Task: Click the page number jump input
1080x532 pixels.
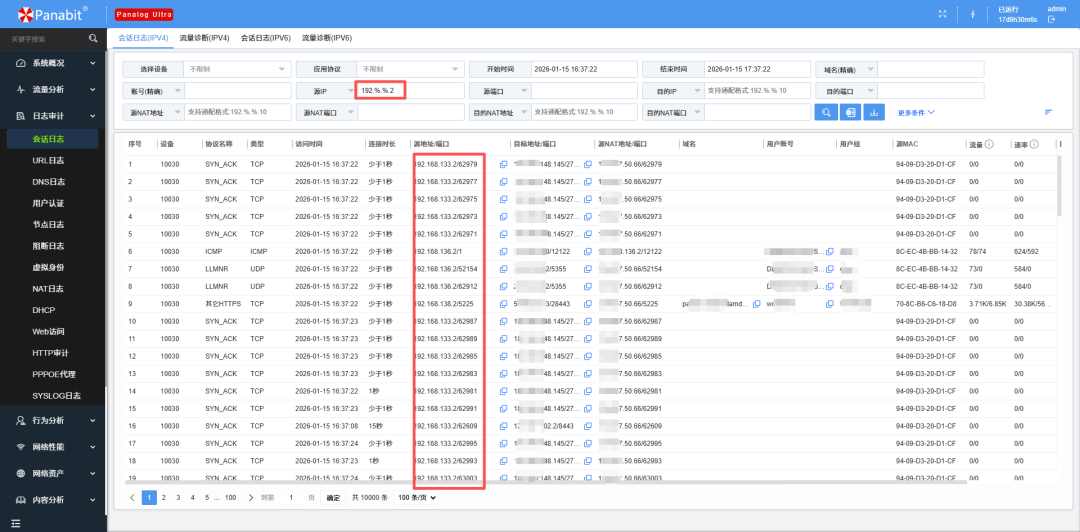Action: click(291, 498)
